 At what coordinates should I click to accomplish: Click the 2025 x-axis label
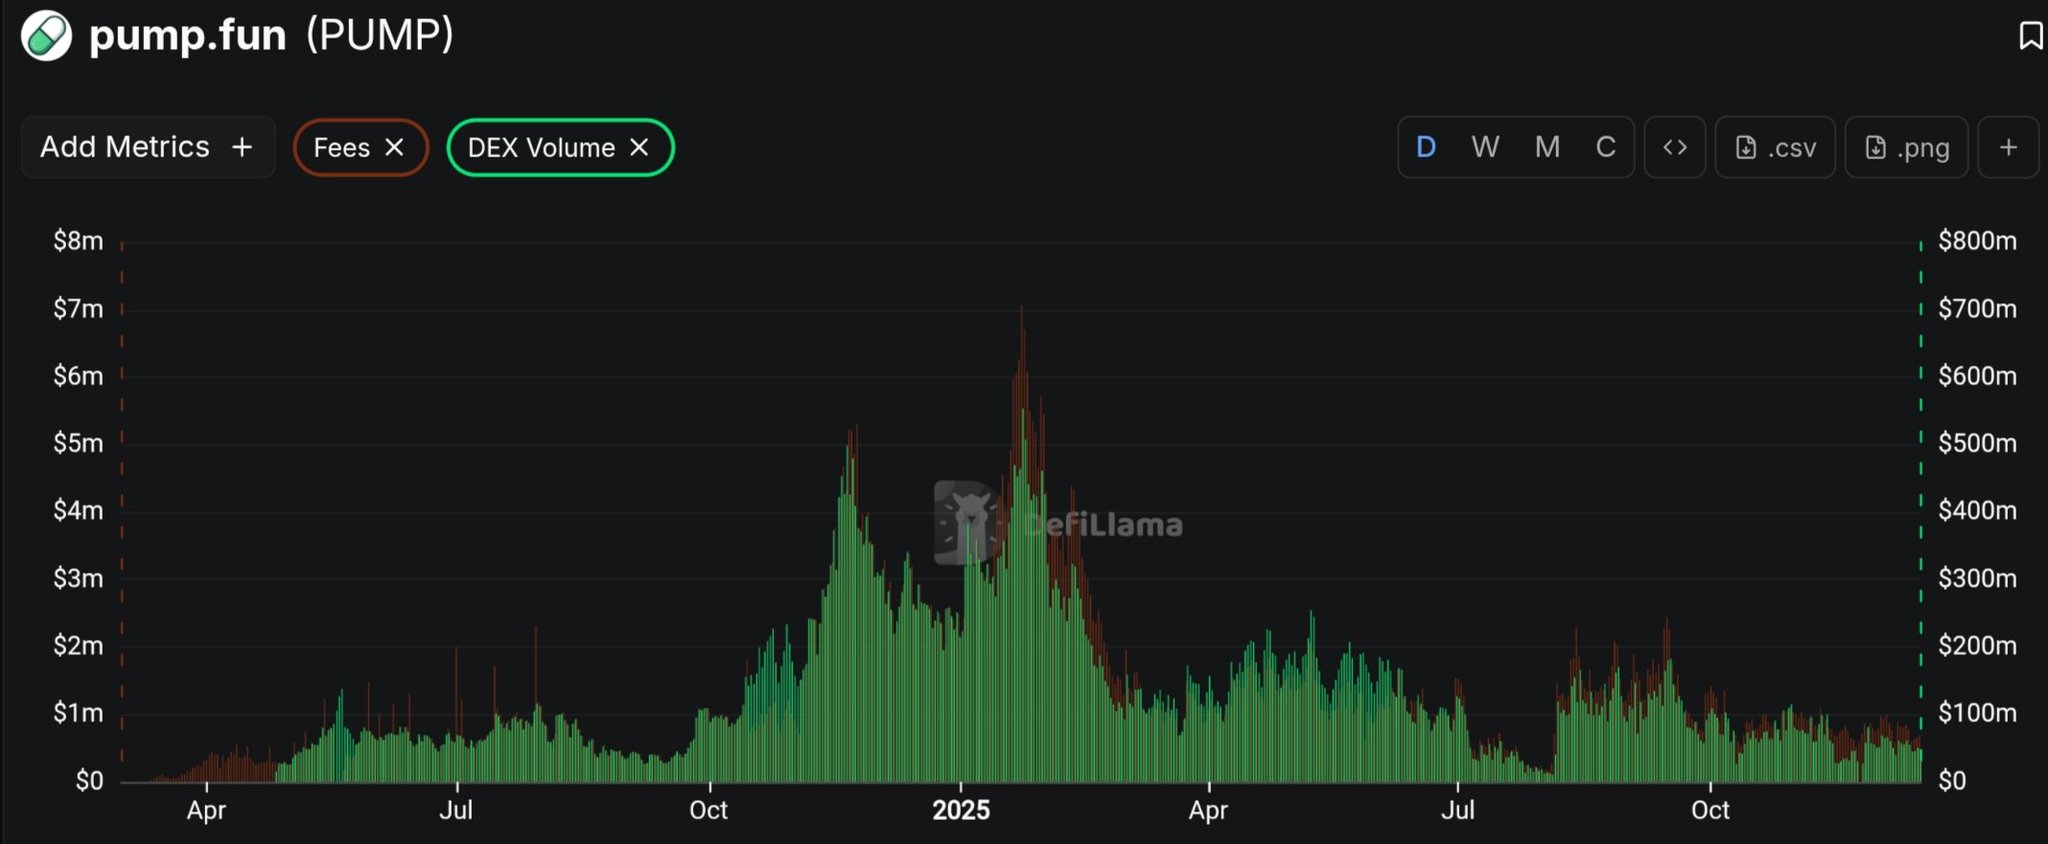[961, 810]
